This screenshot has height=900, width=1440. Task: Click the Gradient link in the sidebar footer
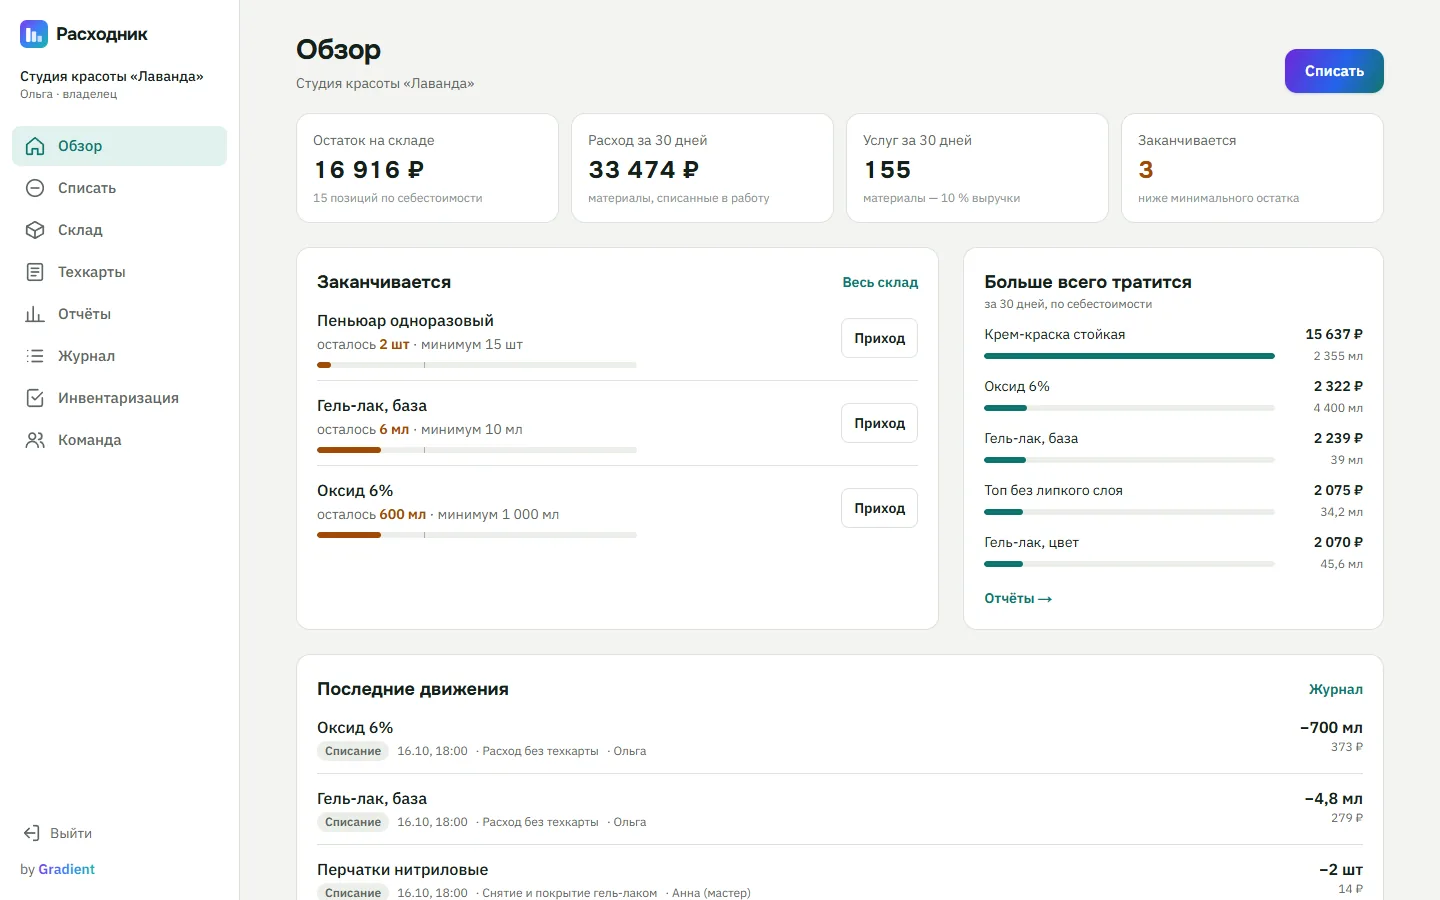[66, 869]
